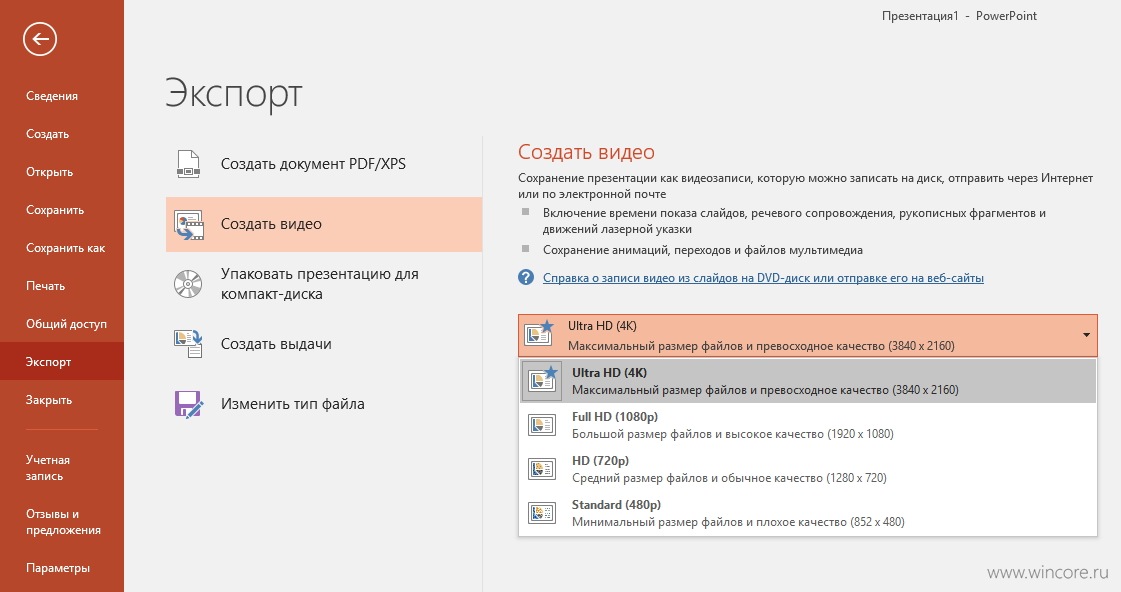
Task: Click the Ultra HD (4K) list item icon
Action: (x=542, y=379)
